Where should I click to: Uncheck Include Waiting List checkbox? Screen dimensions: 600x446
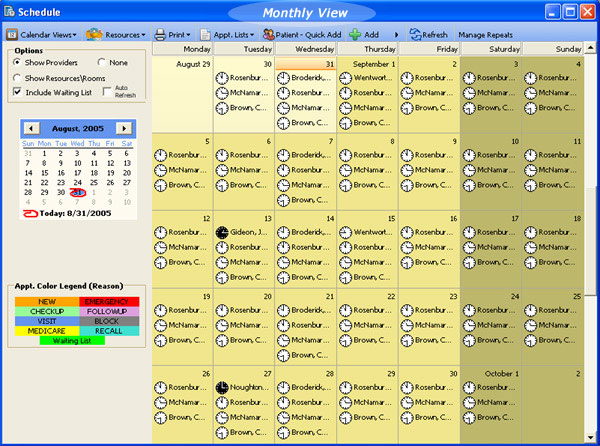point(17,92)
